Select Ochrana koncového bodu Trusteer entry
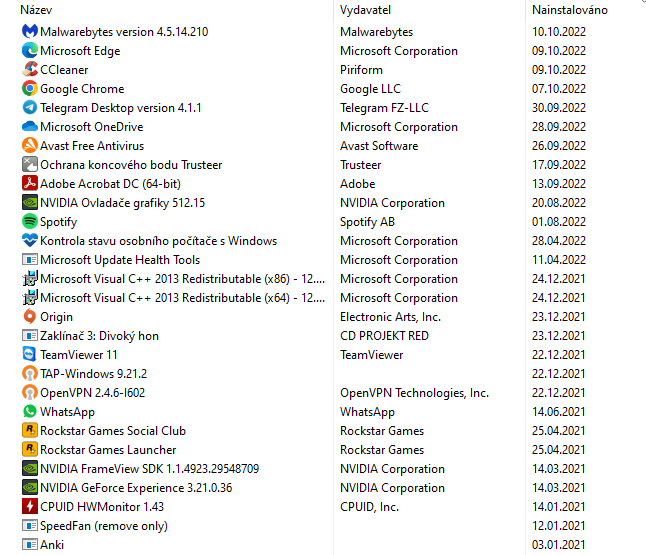646x555 pixels. tap(131, 164)
